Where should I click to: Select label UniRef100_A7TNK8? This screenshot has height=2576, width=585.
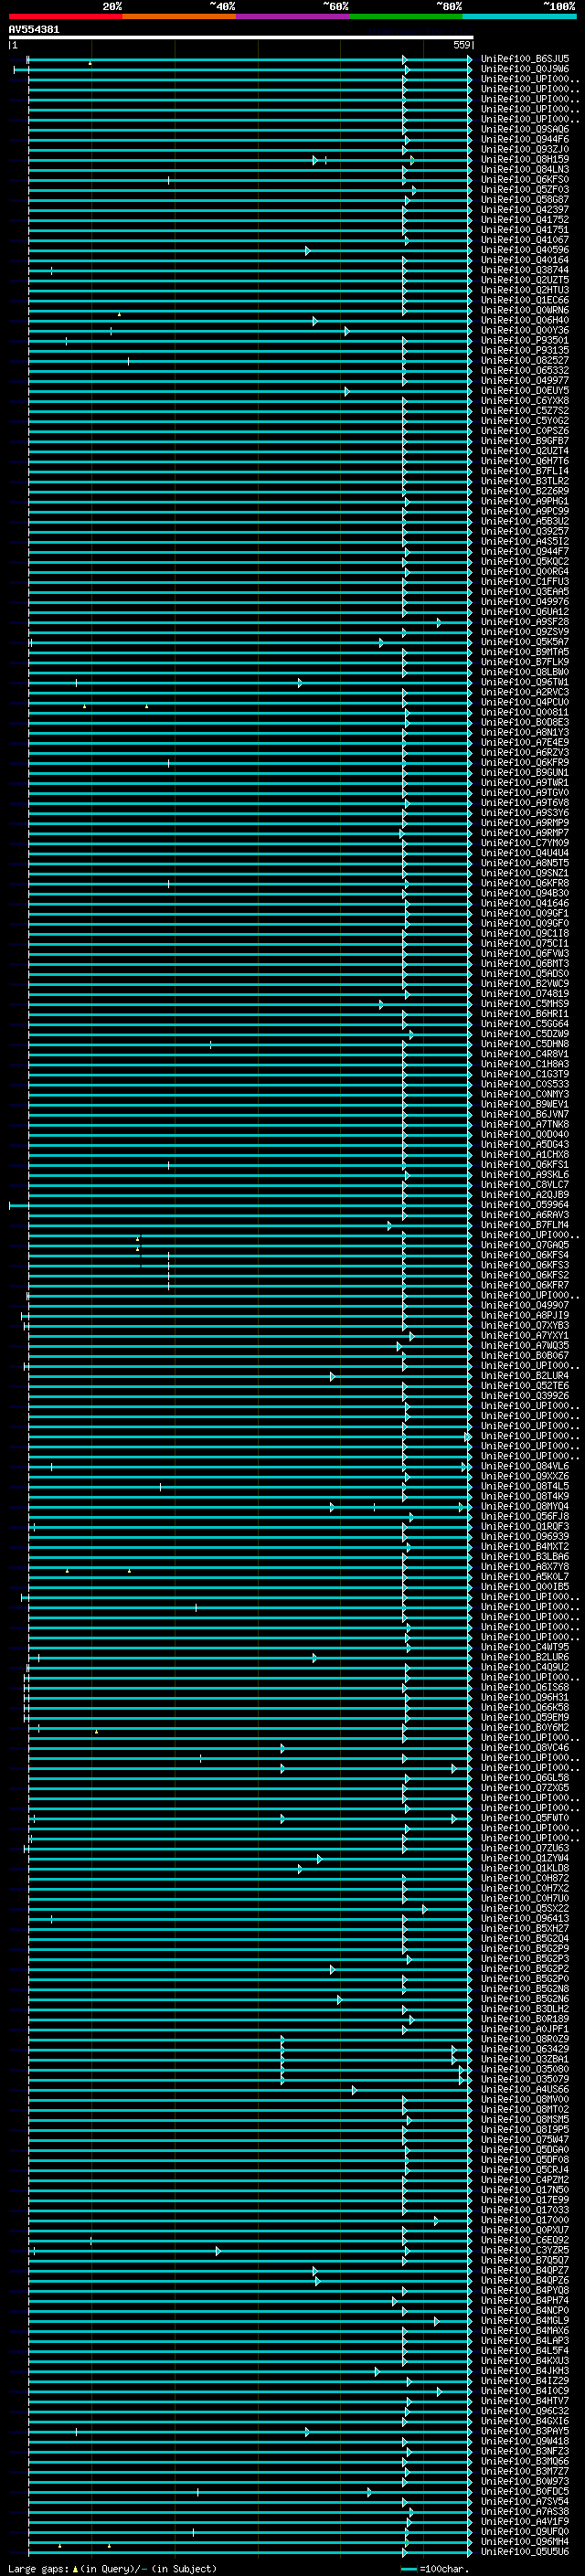[525, 1124]
